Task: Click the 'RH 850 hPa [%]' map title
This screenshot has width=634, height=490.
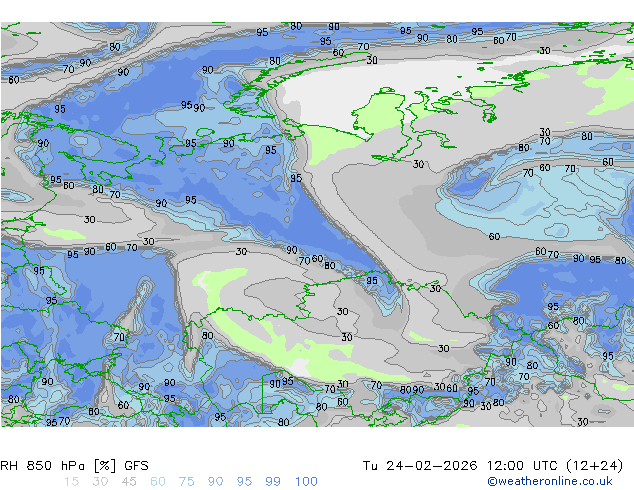Action: pos(59,466)
